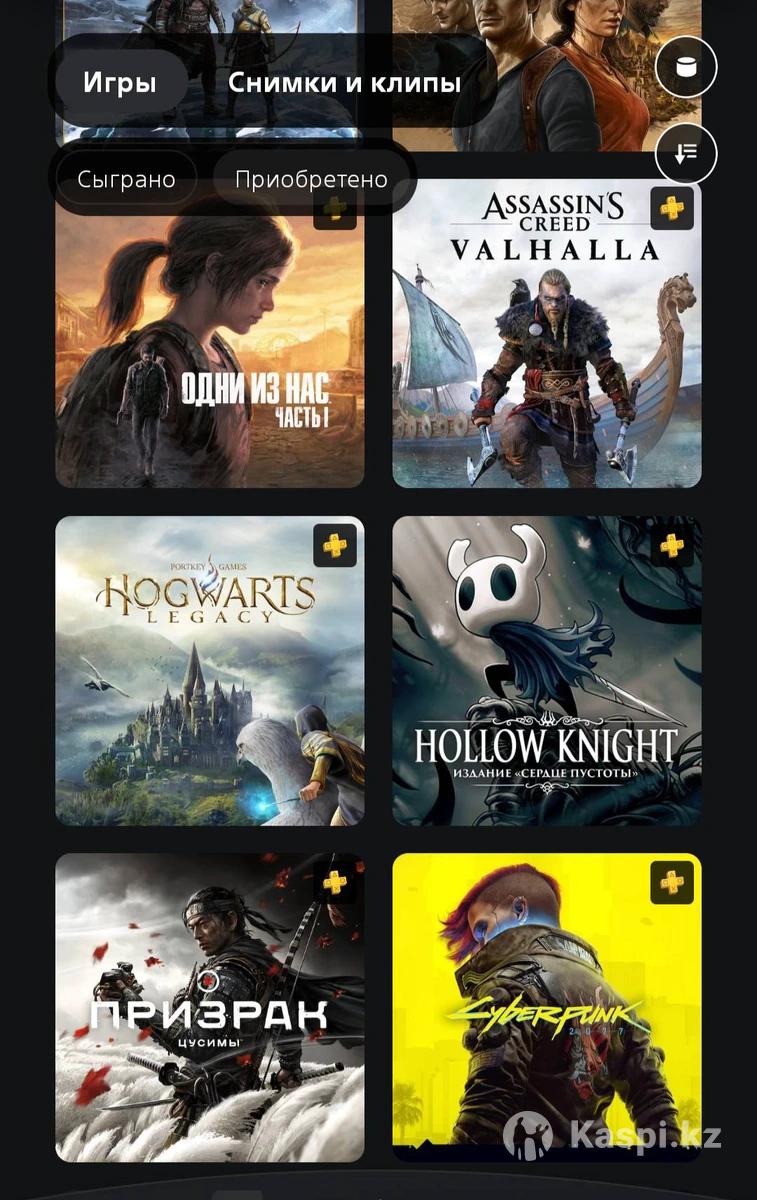Open Hogwarts Legacy game tile
Viewport: 757px width, 1200px height.
210,671
